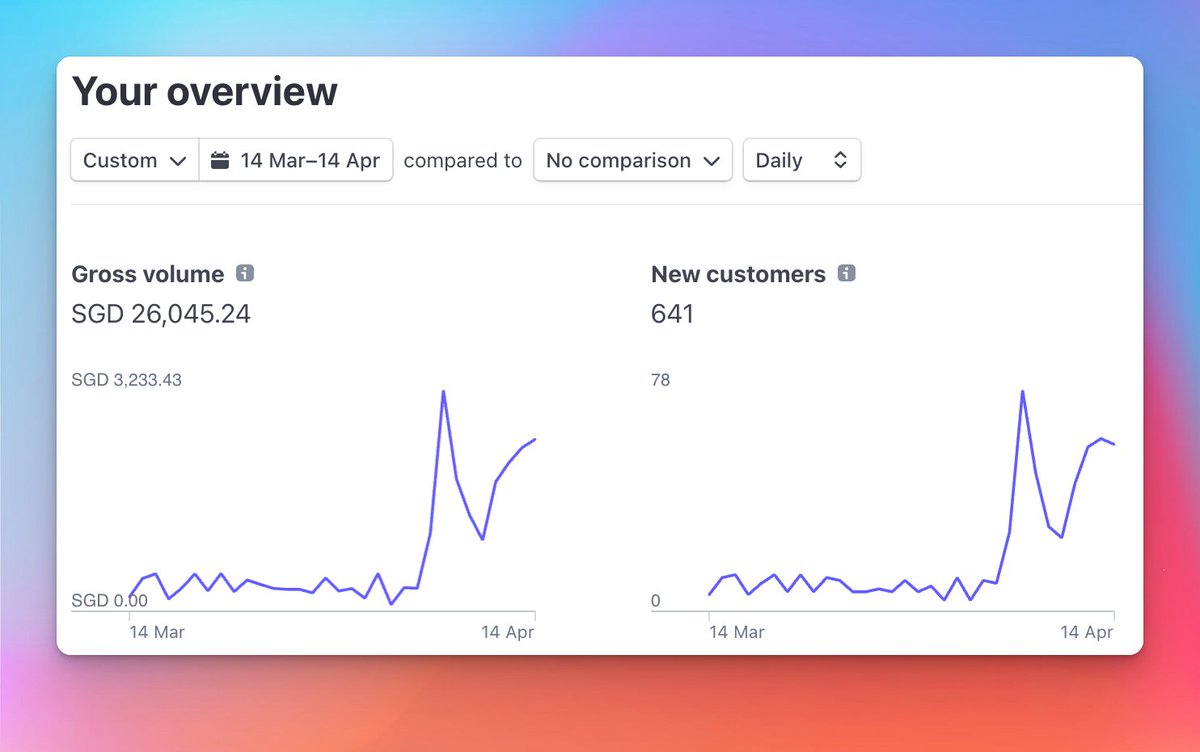Viewport: 1200px width, 752px height.
Task: Open the Custom date preset dropdown
Action: 133,160
